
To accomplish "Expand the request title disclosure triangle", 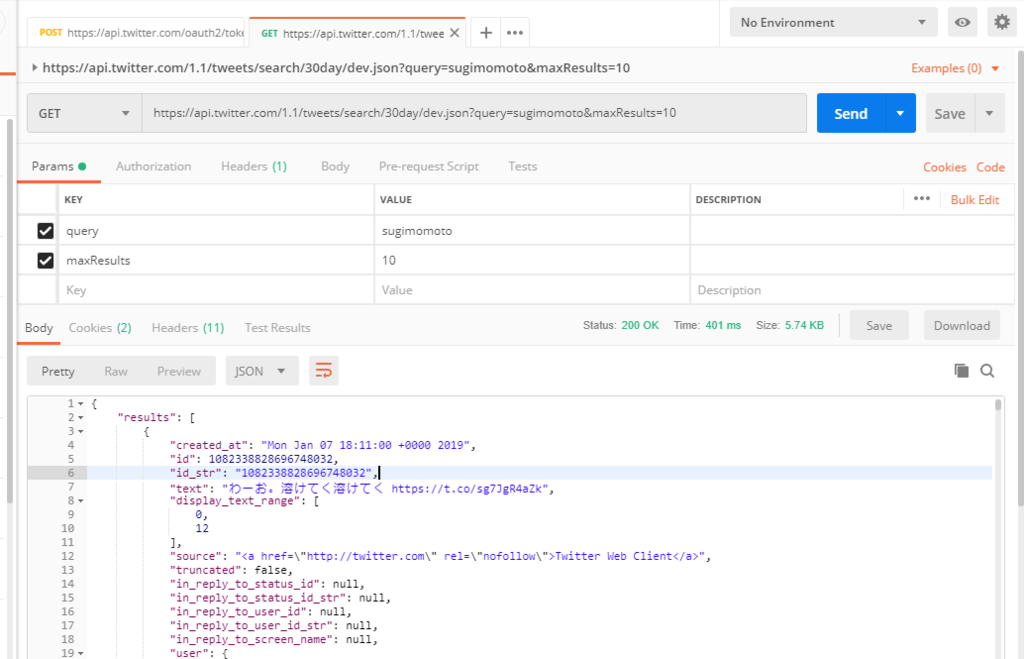I will pos(35,67).
